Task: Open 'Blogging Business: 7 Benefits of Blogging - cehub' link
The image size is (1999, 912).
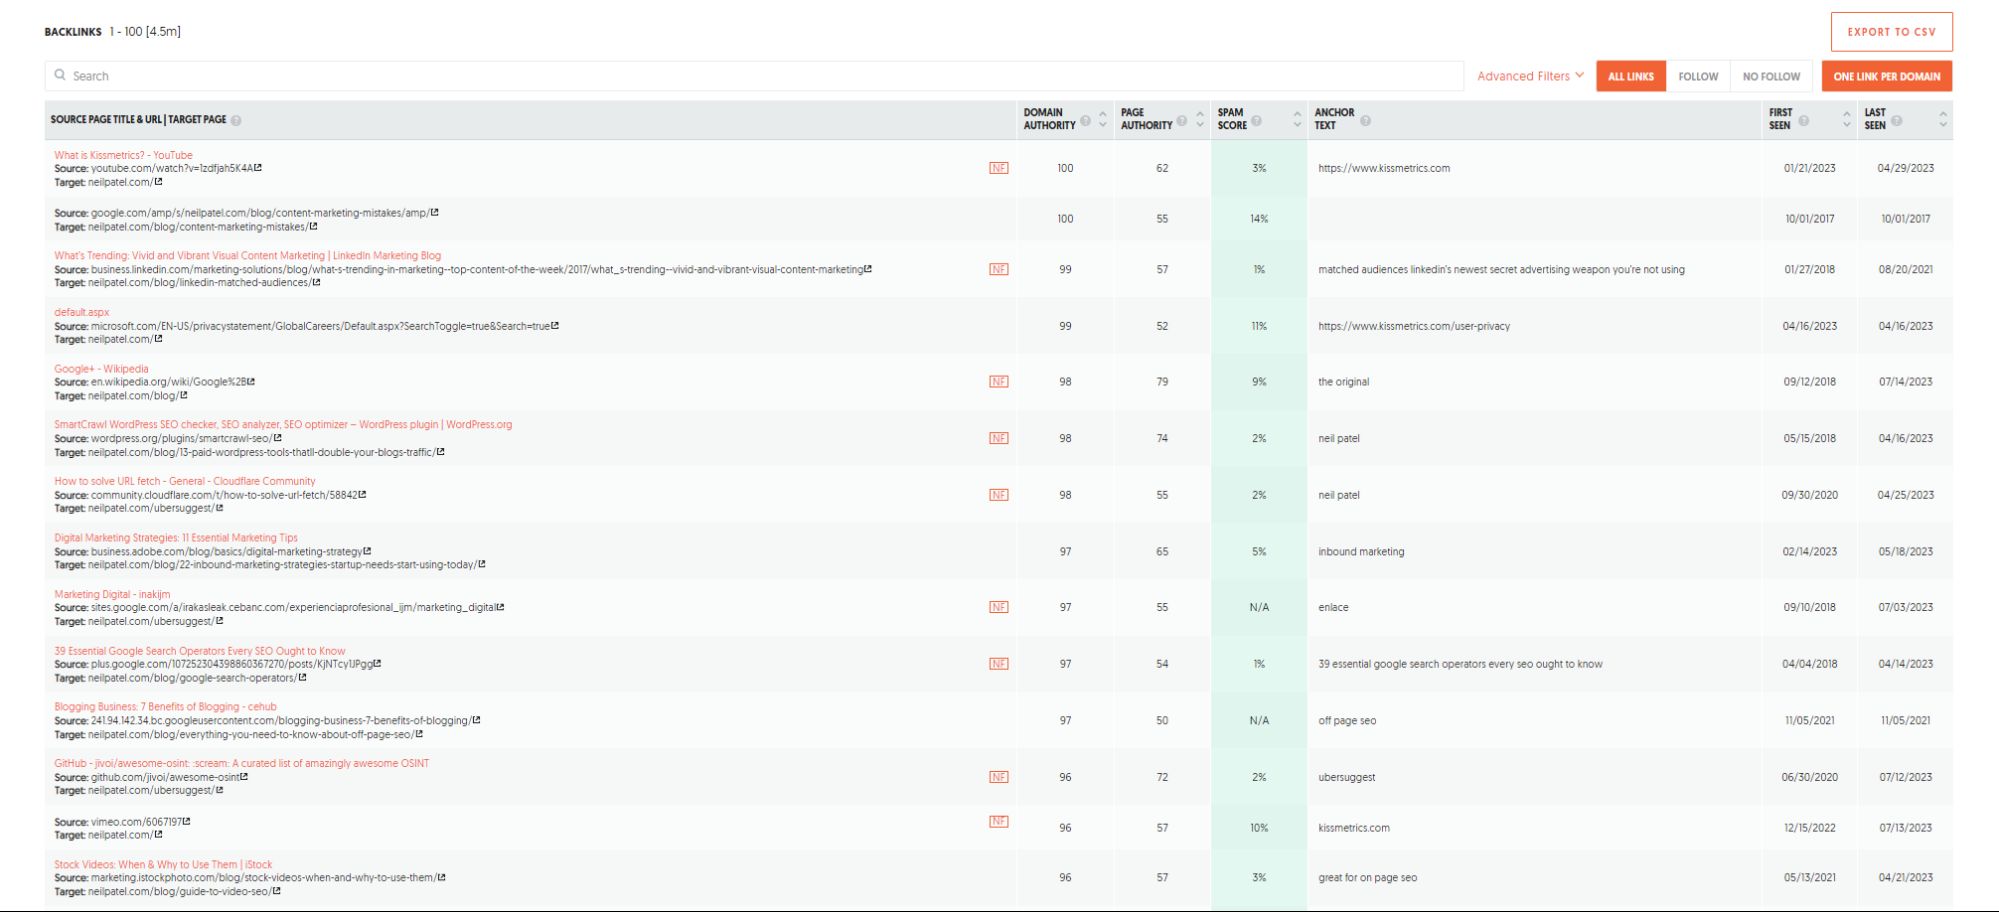Action: point(165,706)
